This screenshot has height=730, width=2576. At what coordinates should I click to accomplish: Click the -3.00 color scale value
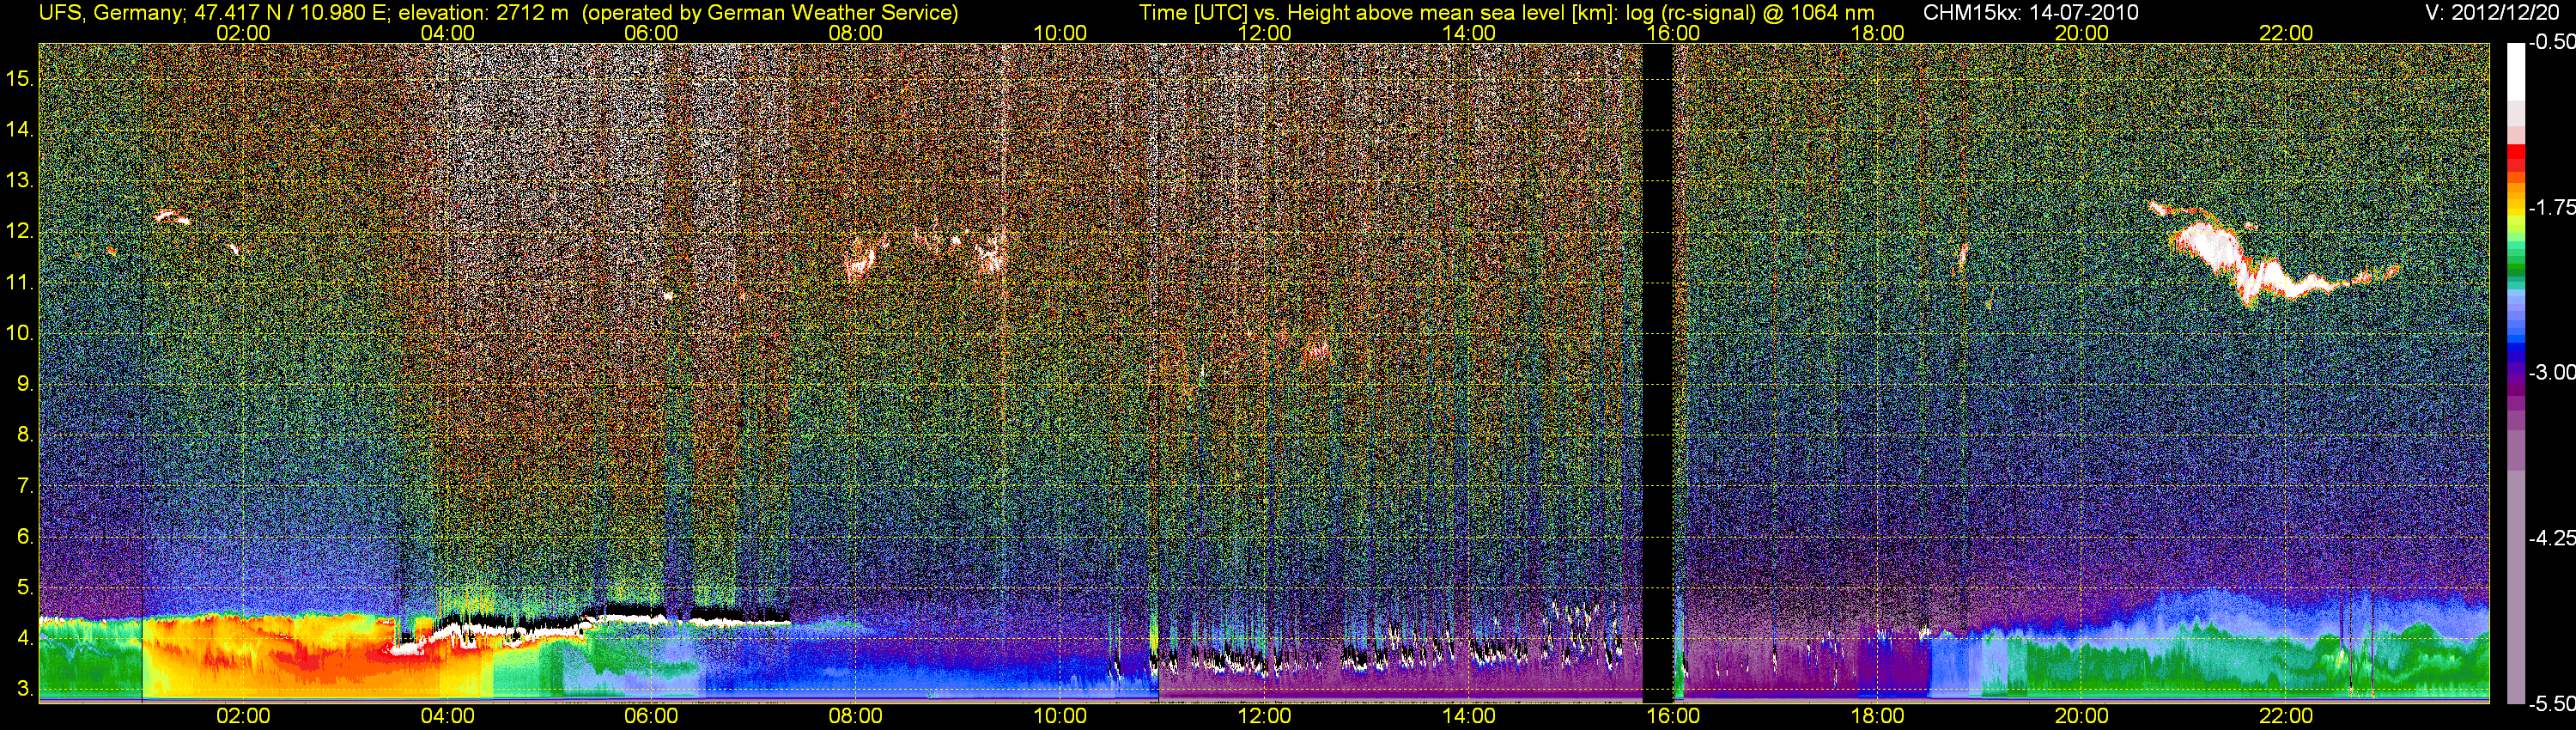pyautogui.click(x=2551, y=372)
